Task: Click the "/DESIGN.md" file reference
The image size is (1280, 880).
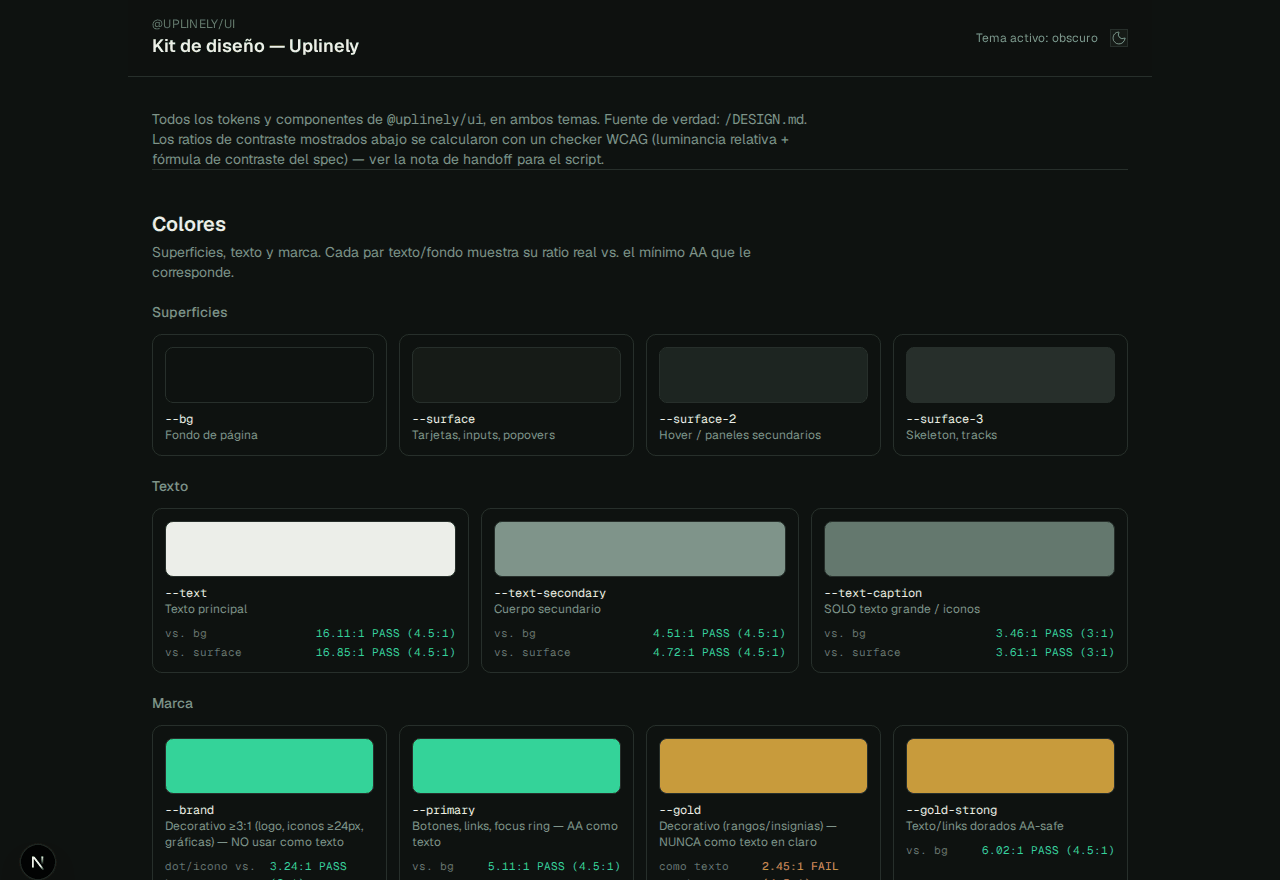Action: click(x=765, y=119)
